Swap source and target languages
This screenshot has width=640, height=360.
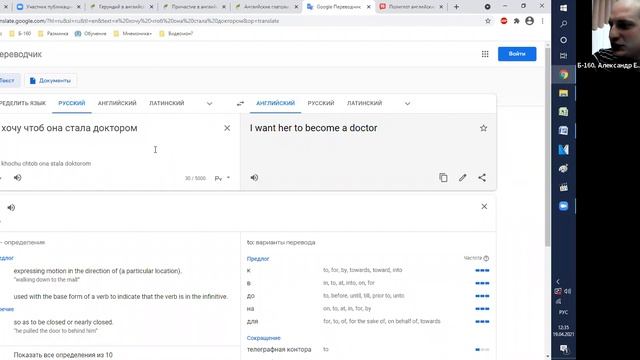pyautogui.click(x=240, y=104)
